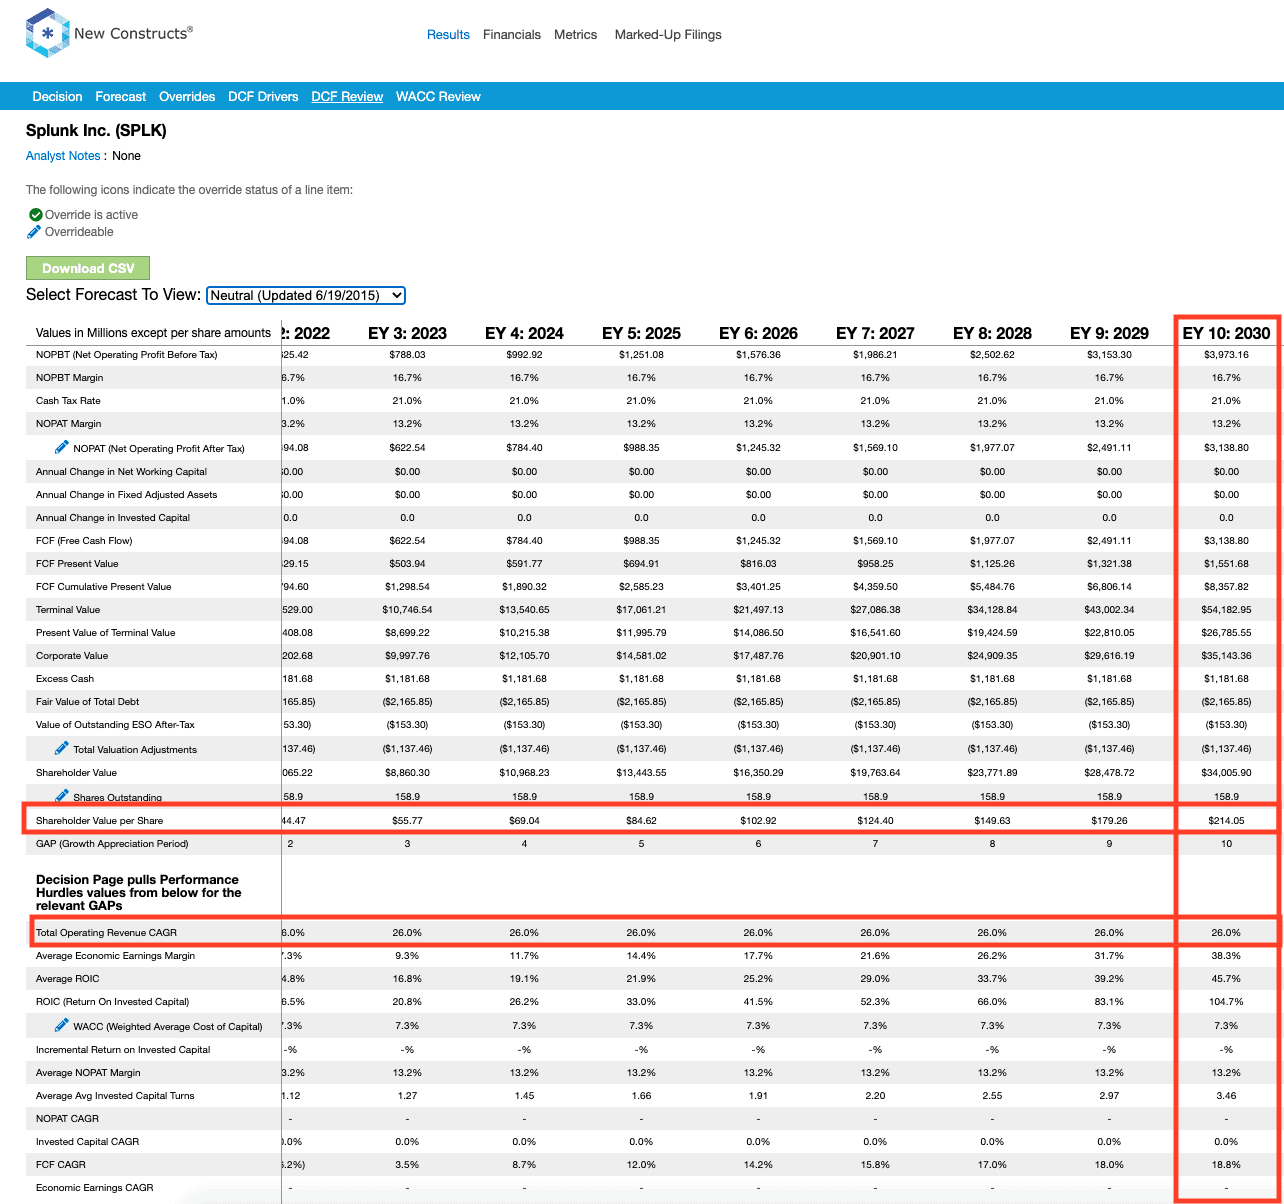Image resolution: width=1284 pixels, height=1204 pixels.
Task: Click the Incremental Return on Invested Capital label
Action: (x=123, y=1050)
